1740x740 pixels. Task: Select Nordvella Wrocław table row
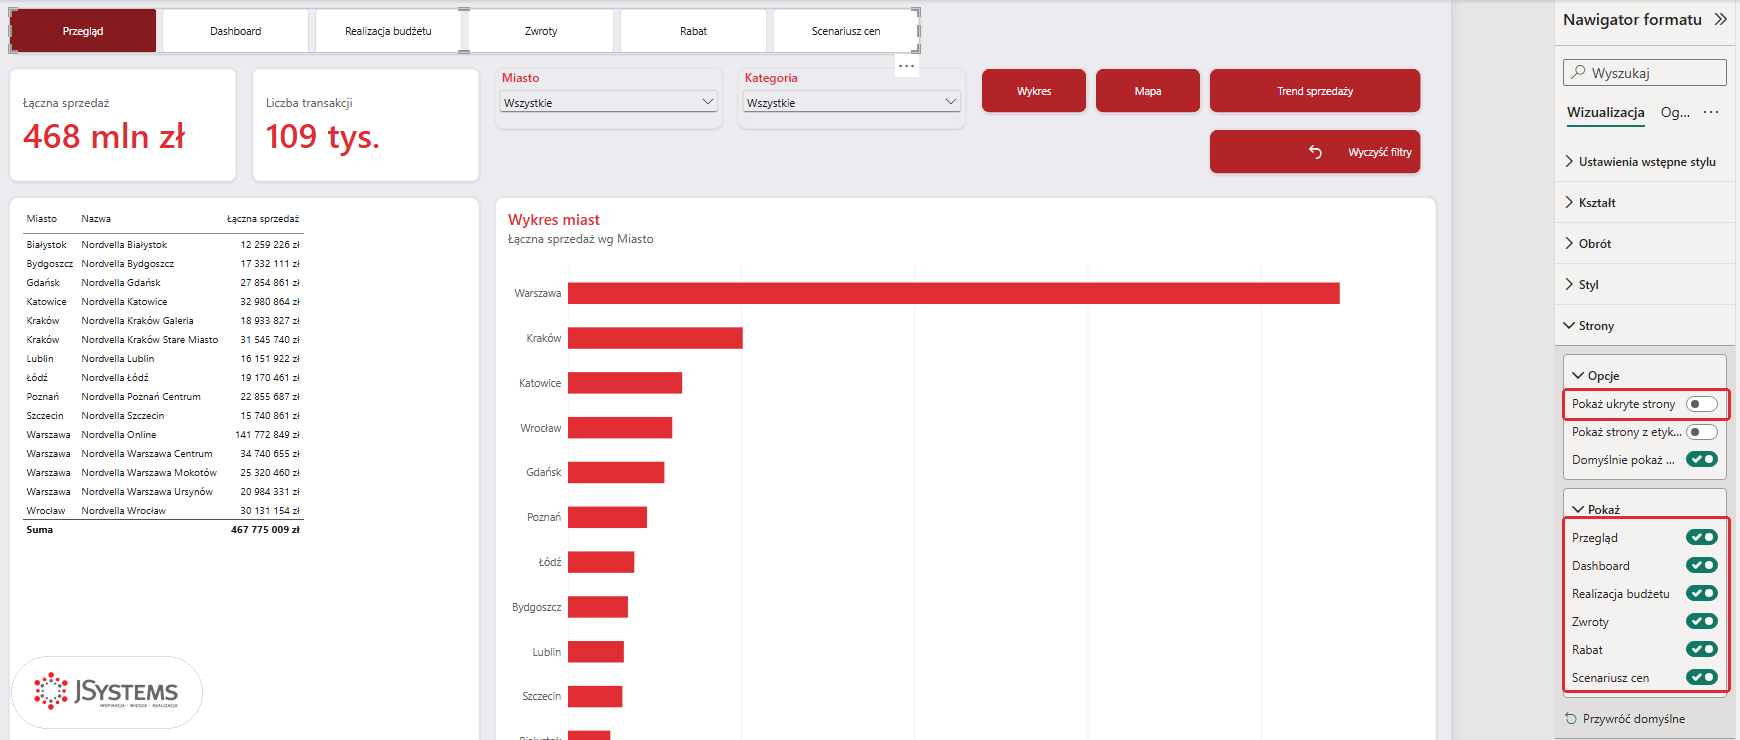[x=163, y=510]
